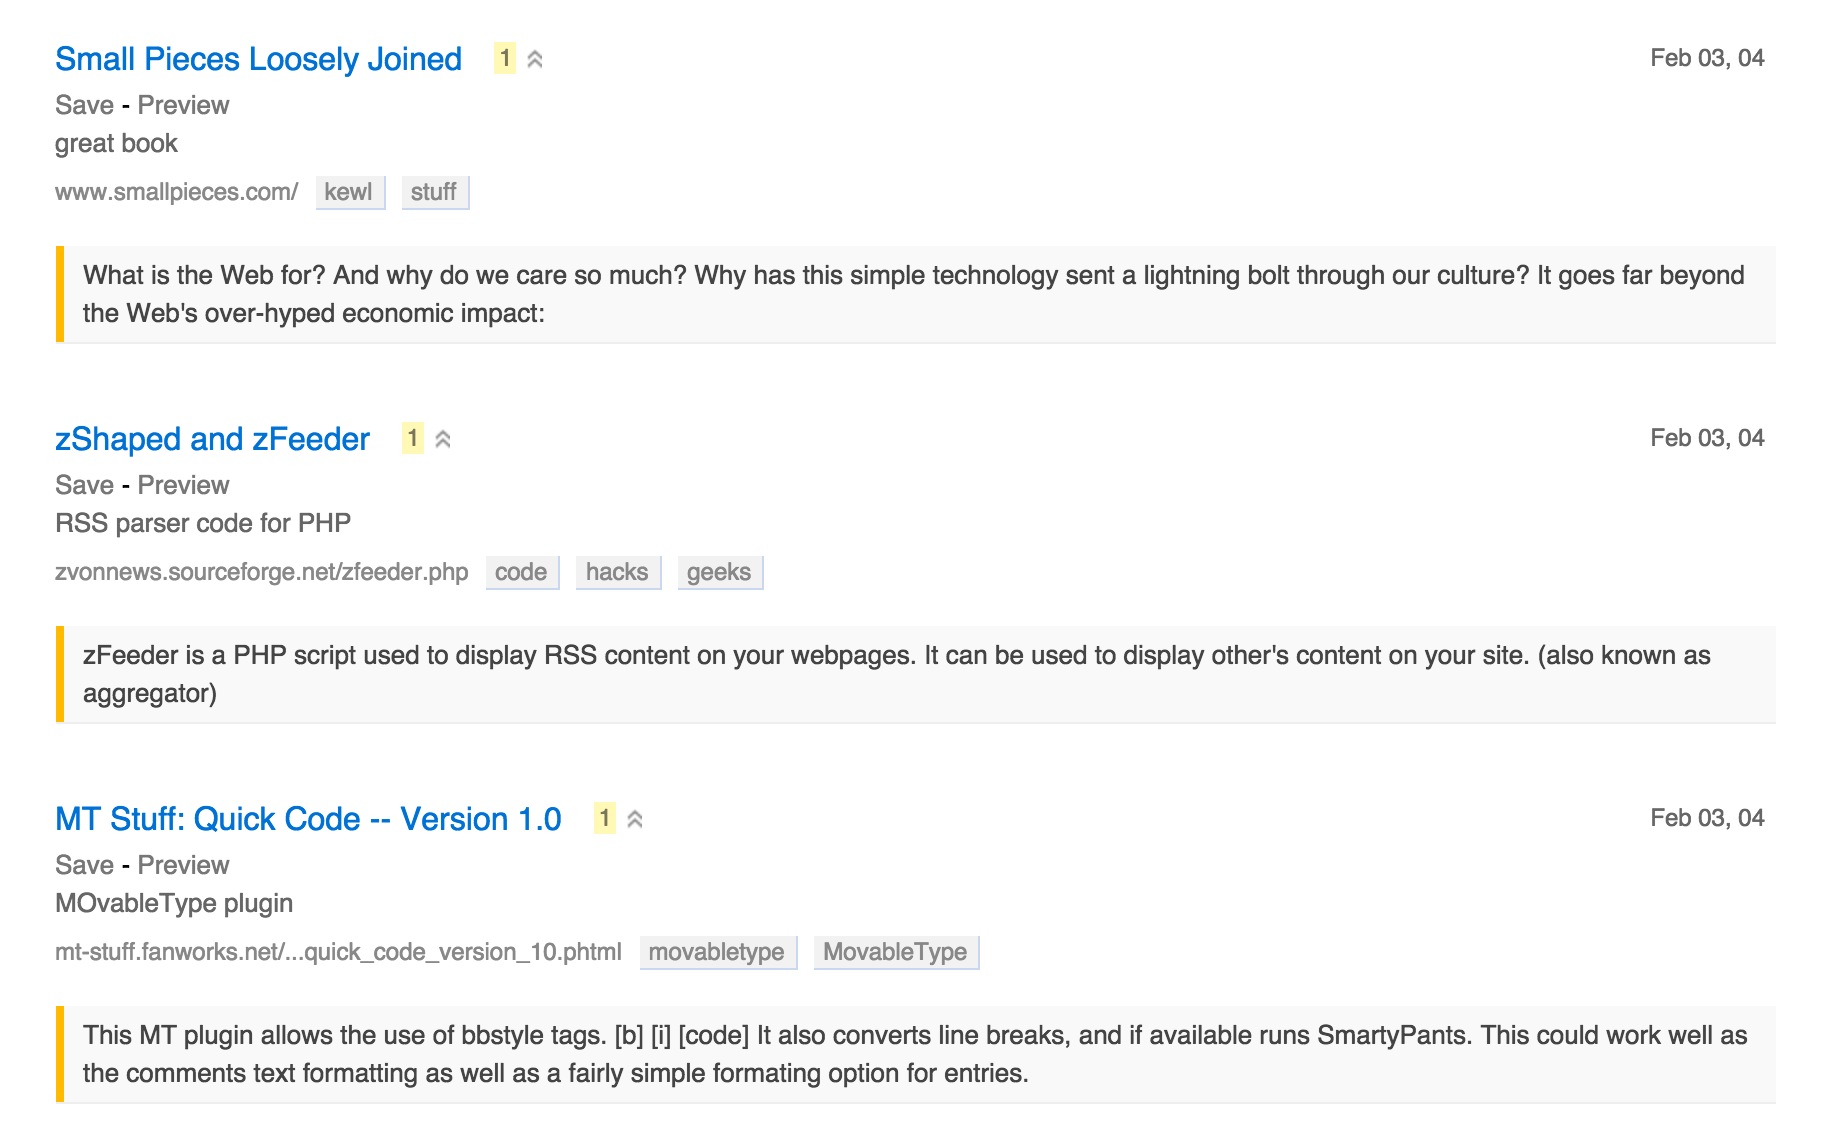
Task: Filter by the hacks tag
Action: 617,572
